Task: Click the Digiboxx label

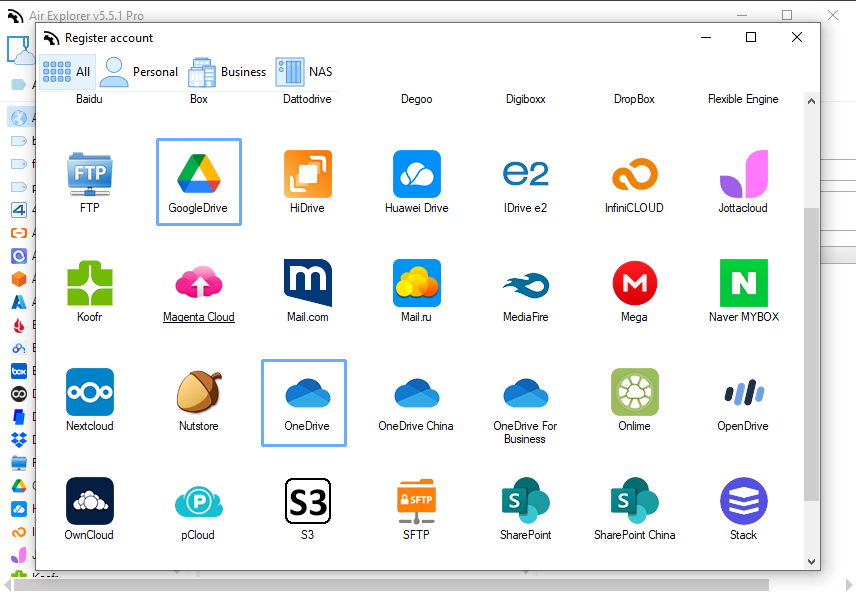Action: point(526,99)
